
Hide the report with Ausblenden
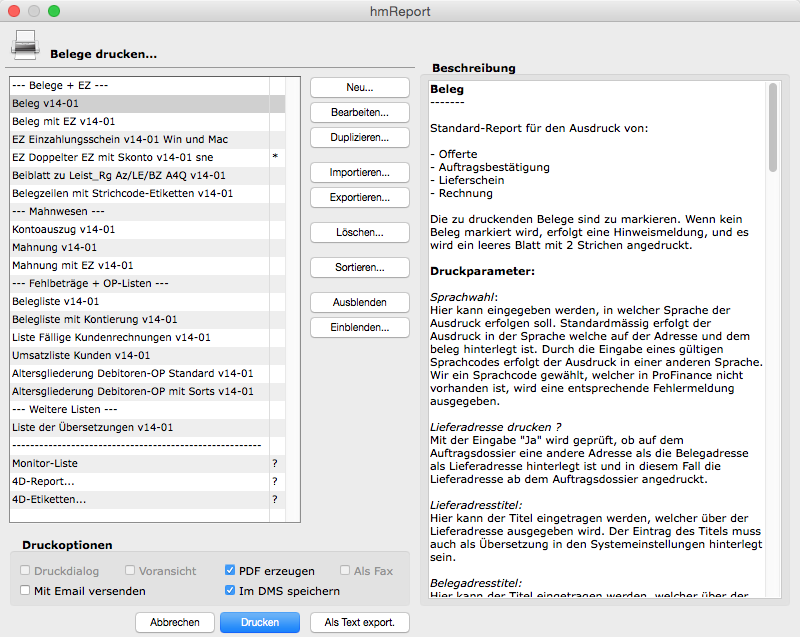click(x=359, y=302)
